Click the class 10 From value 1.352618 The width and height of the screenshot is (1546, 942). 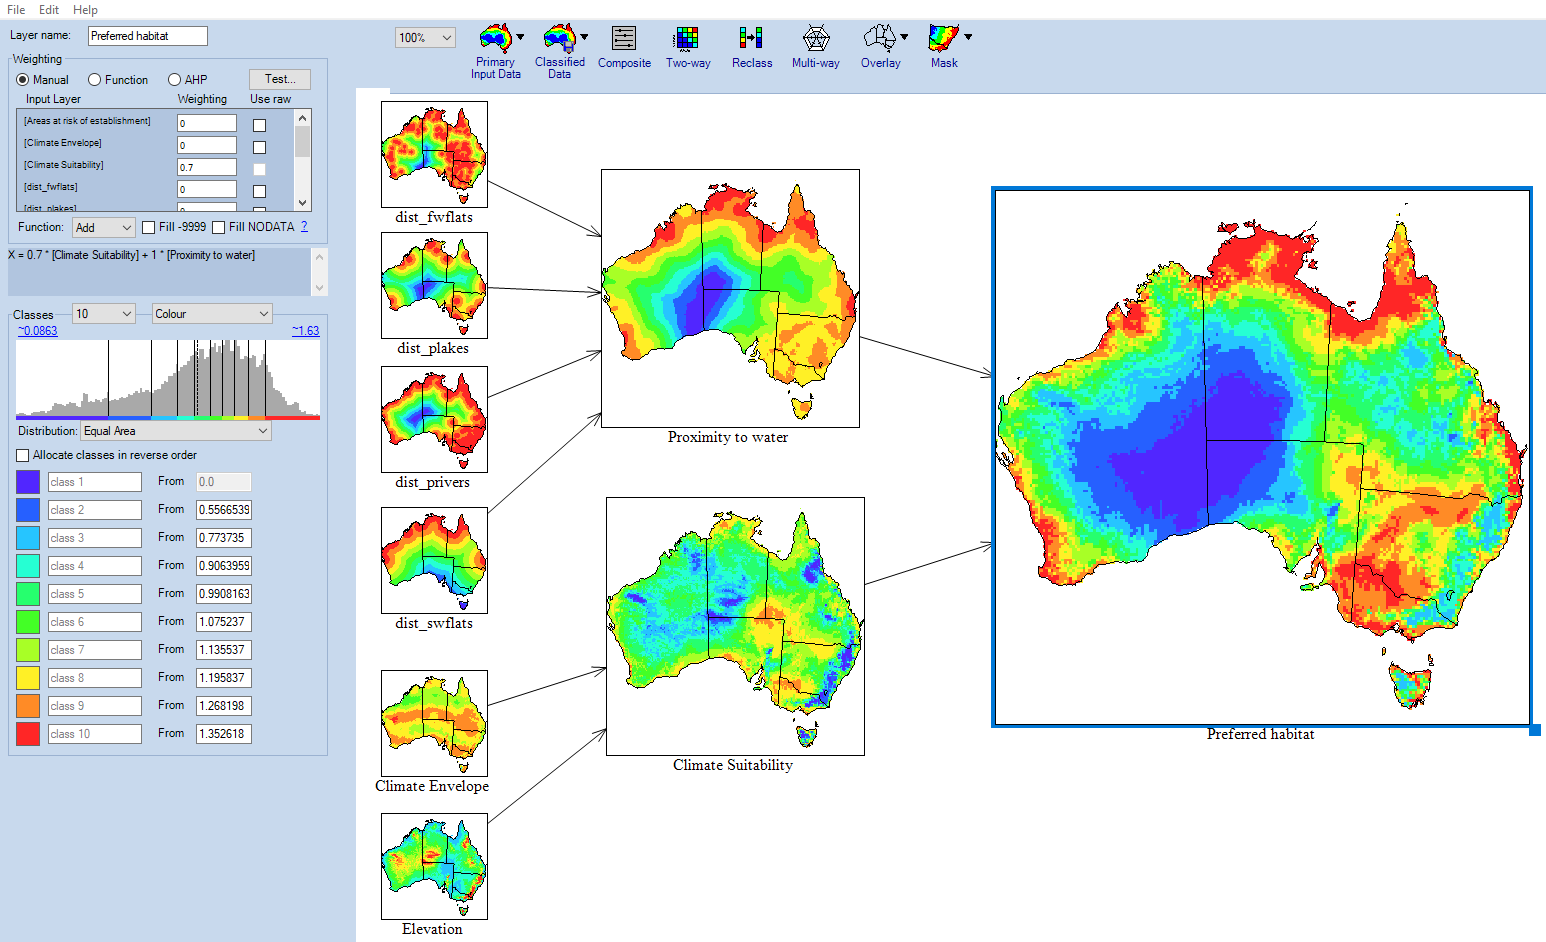[x=224, y=734]
